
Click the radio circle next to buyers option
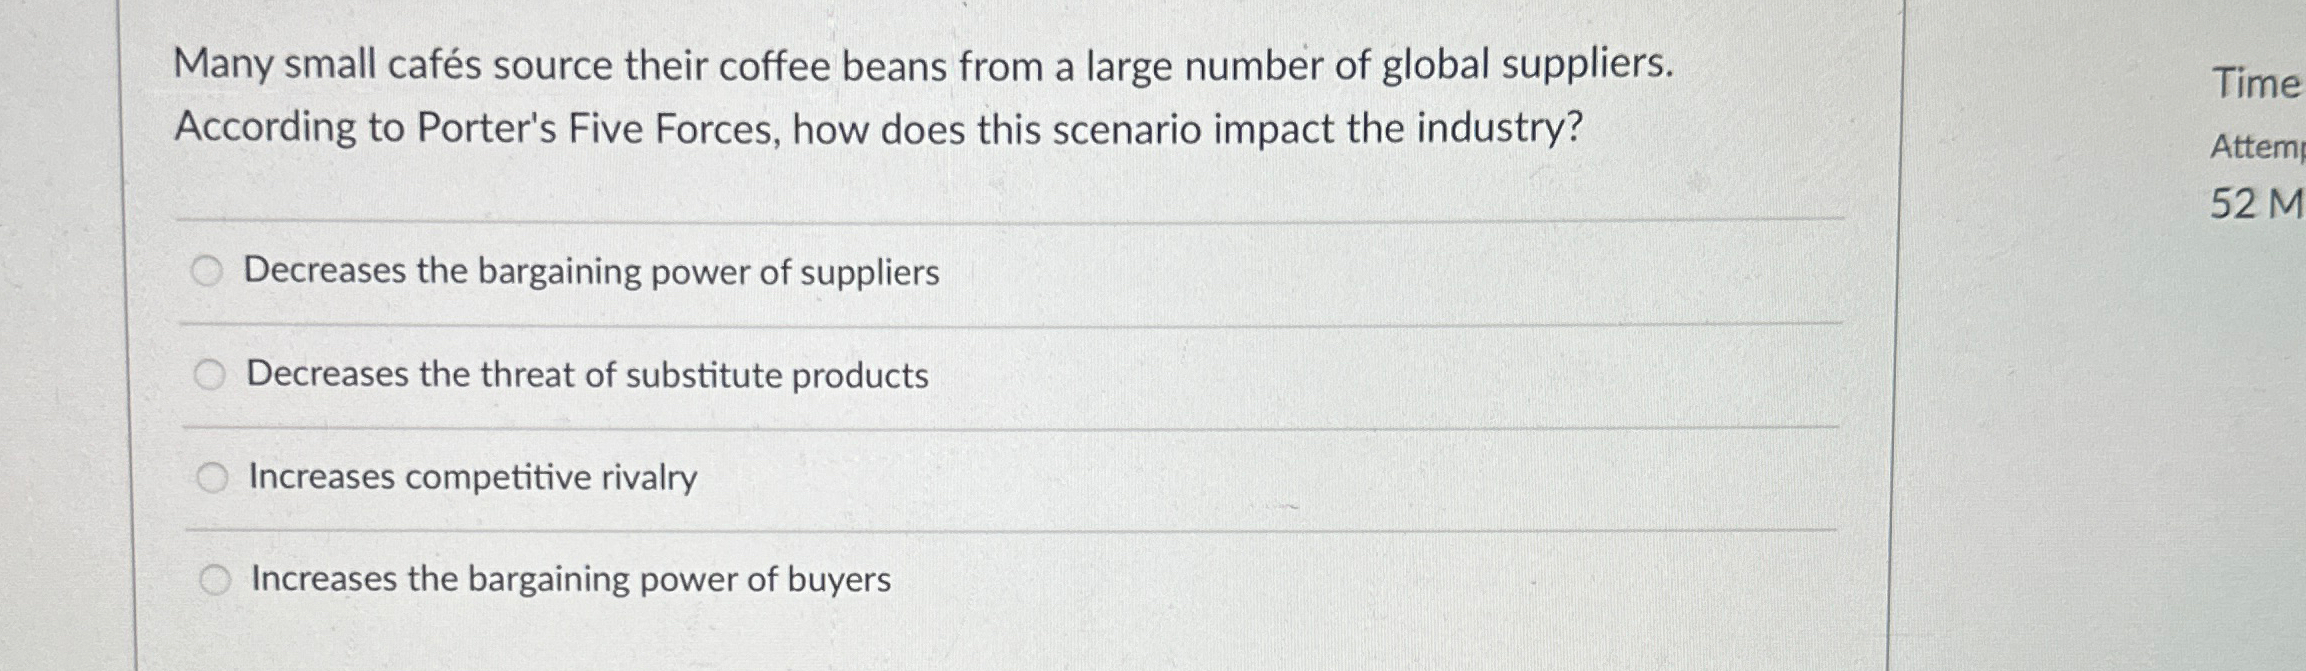click(x=216, y=579)
